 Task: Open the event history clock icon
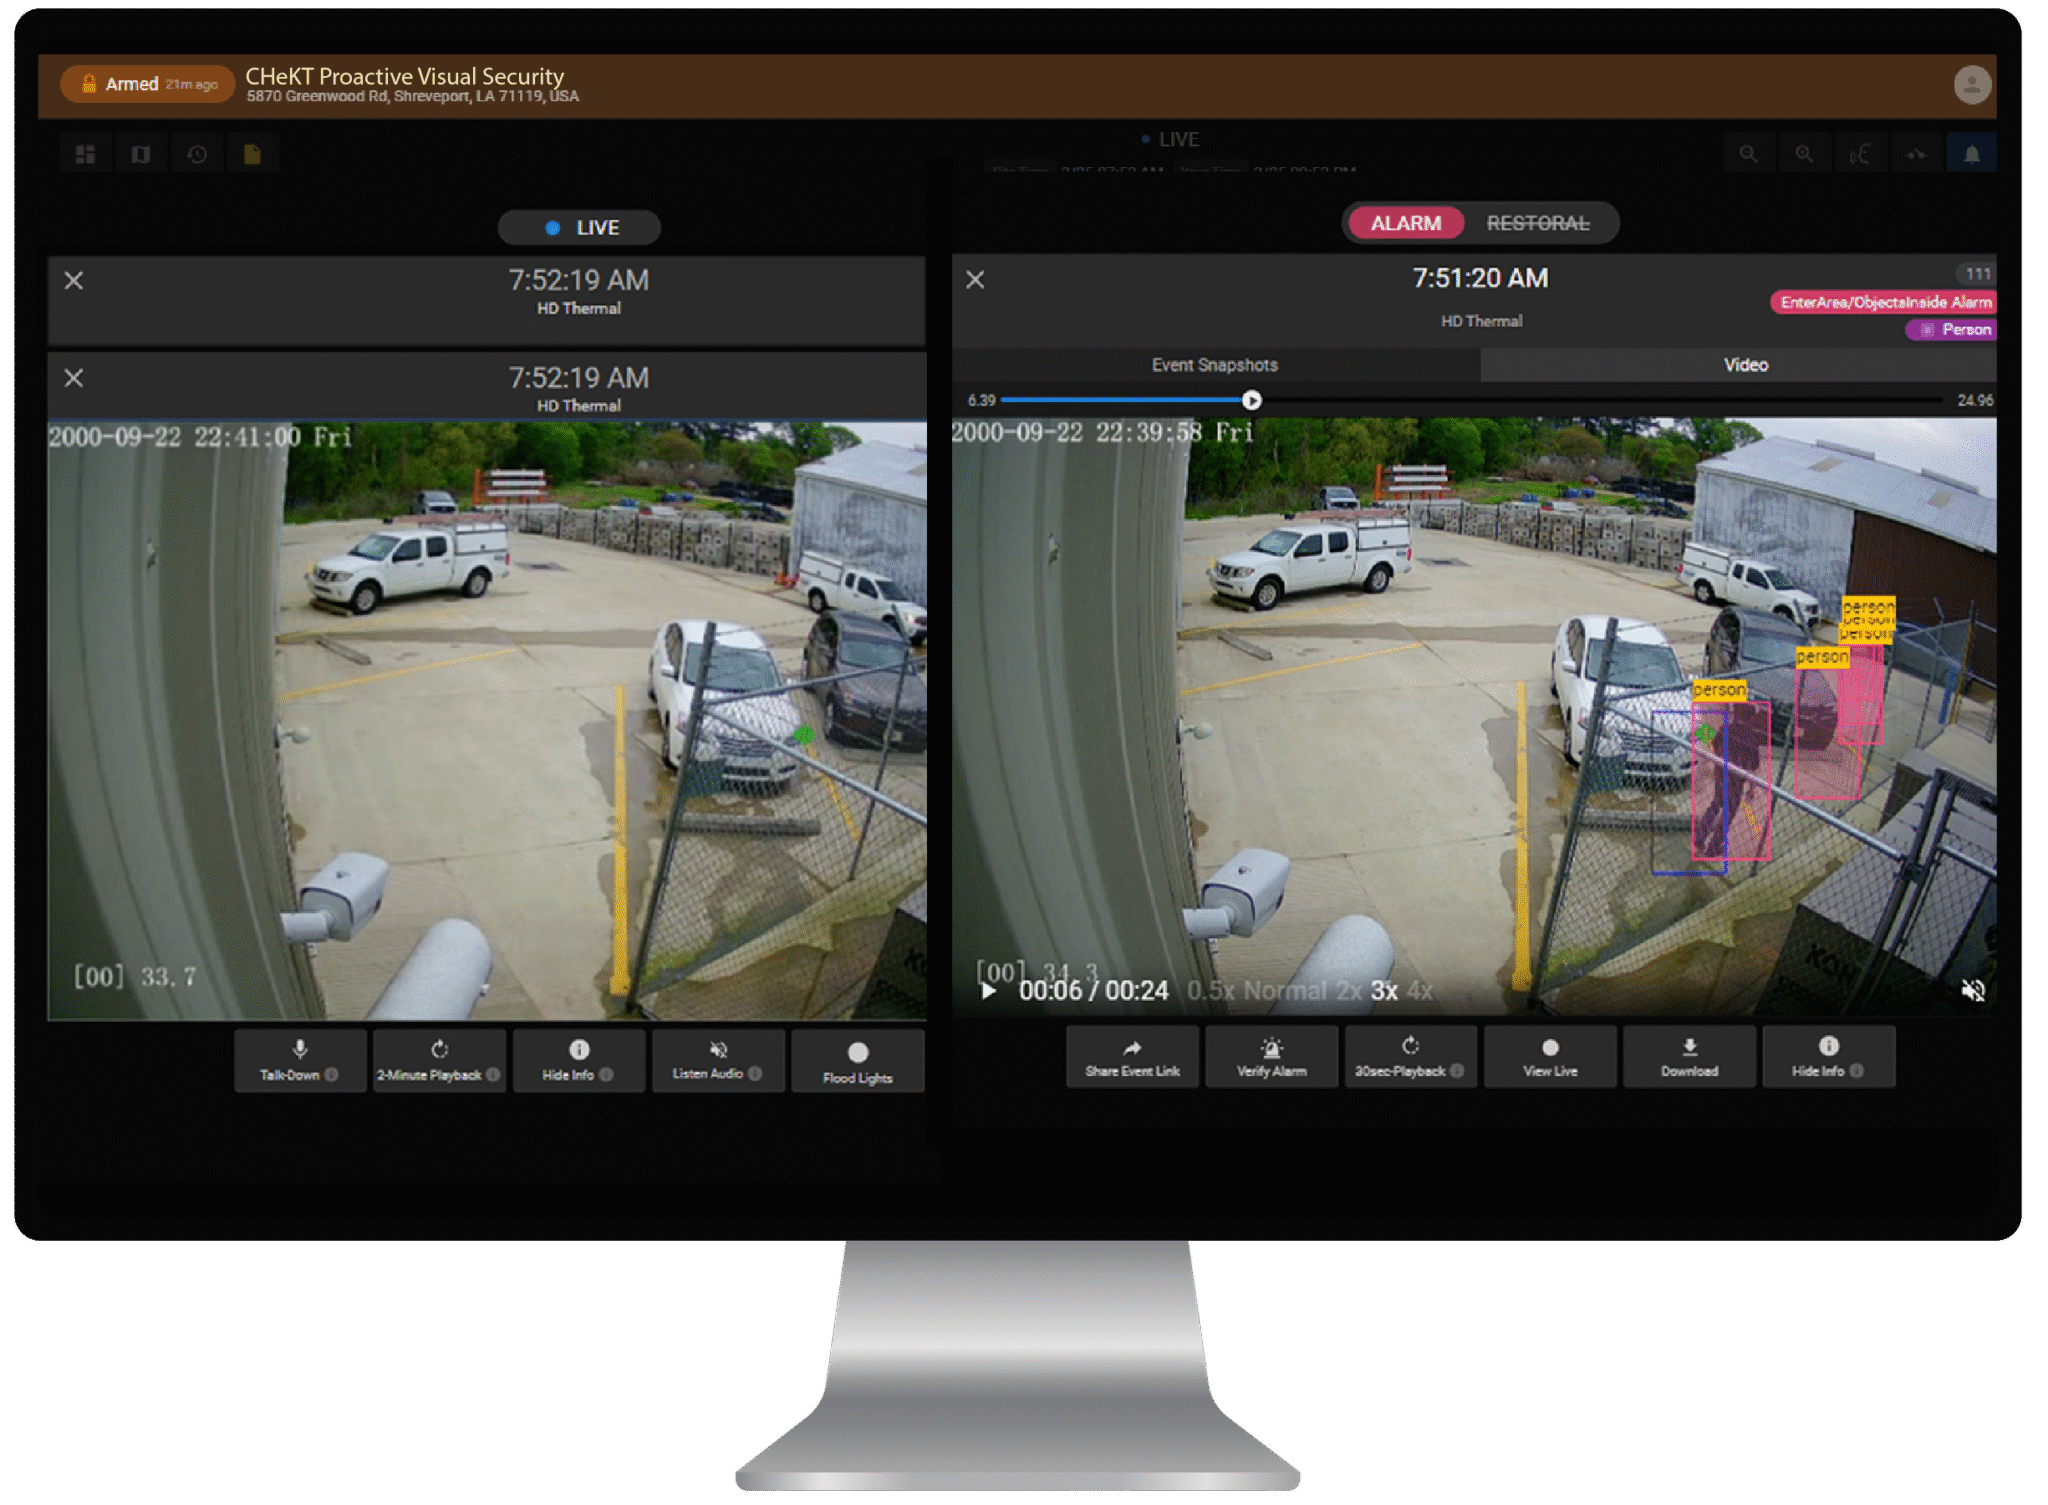197,152
